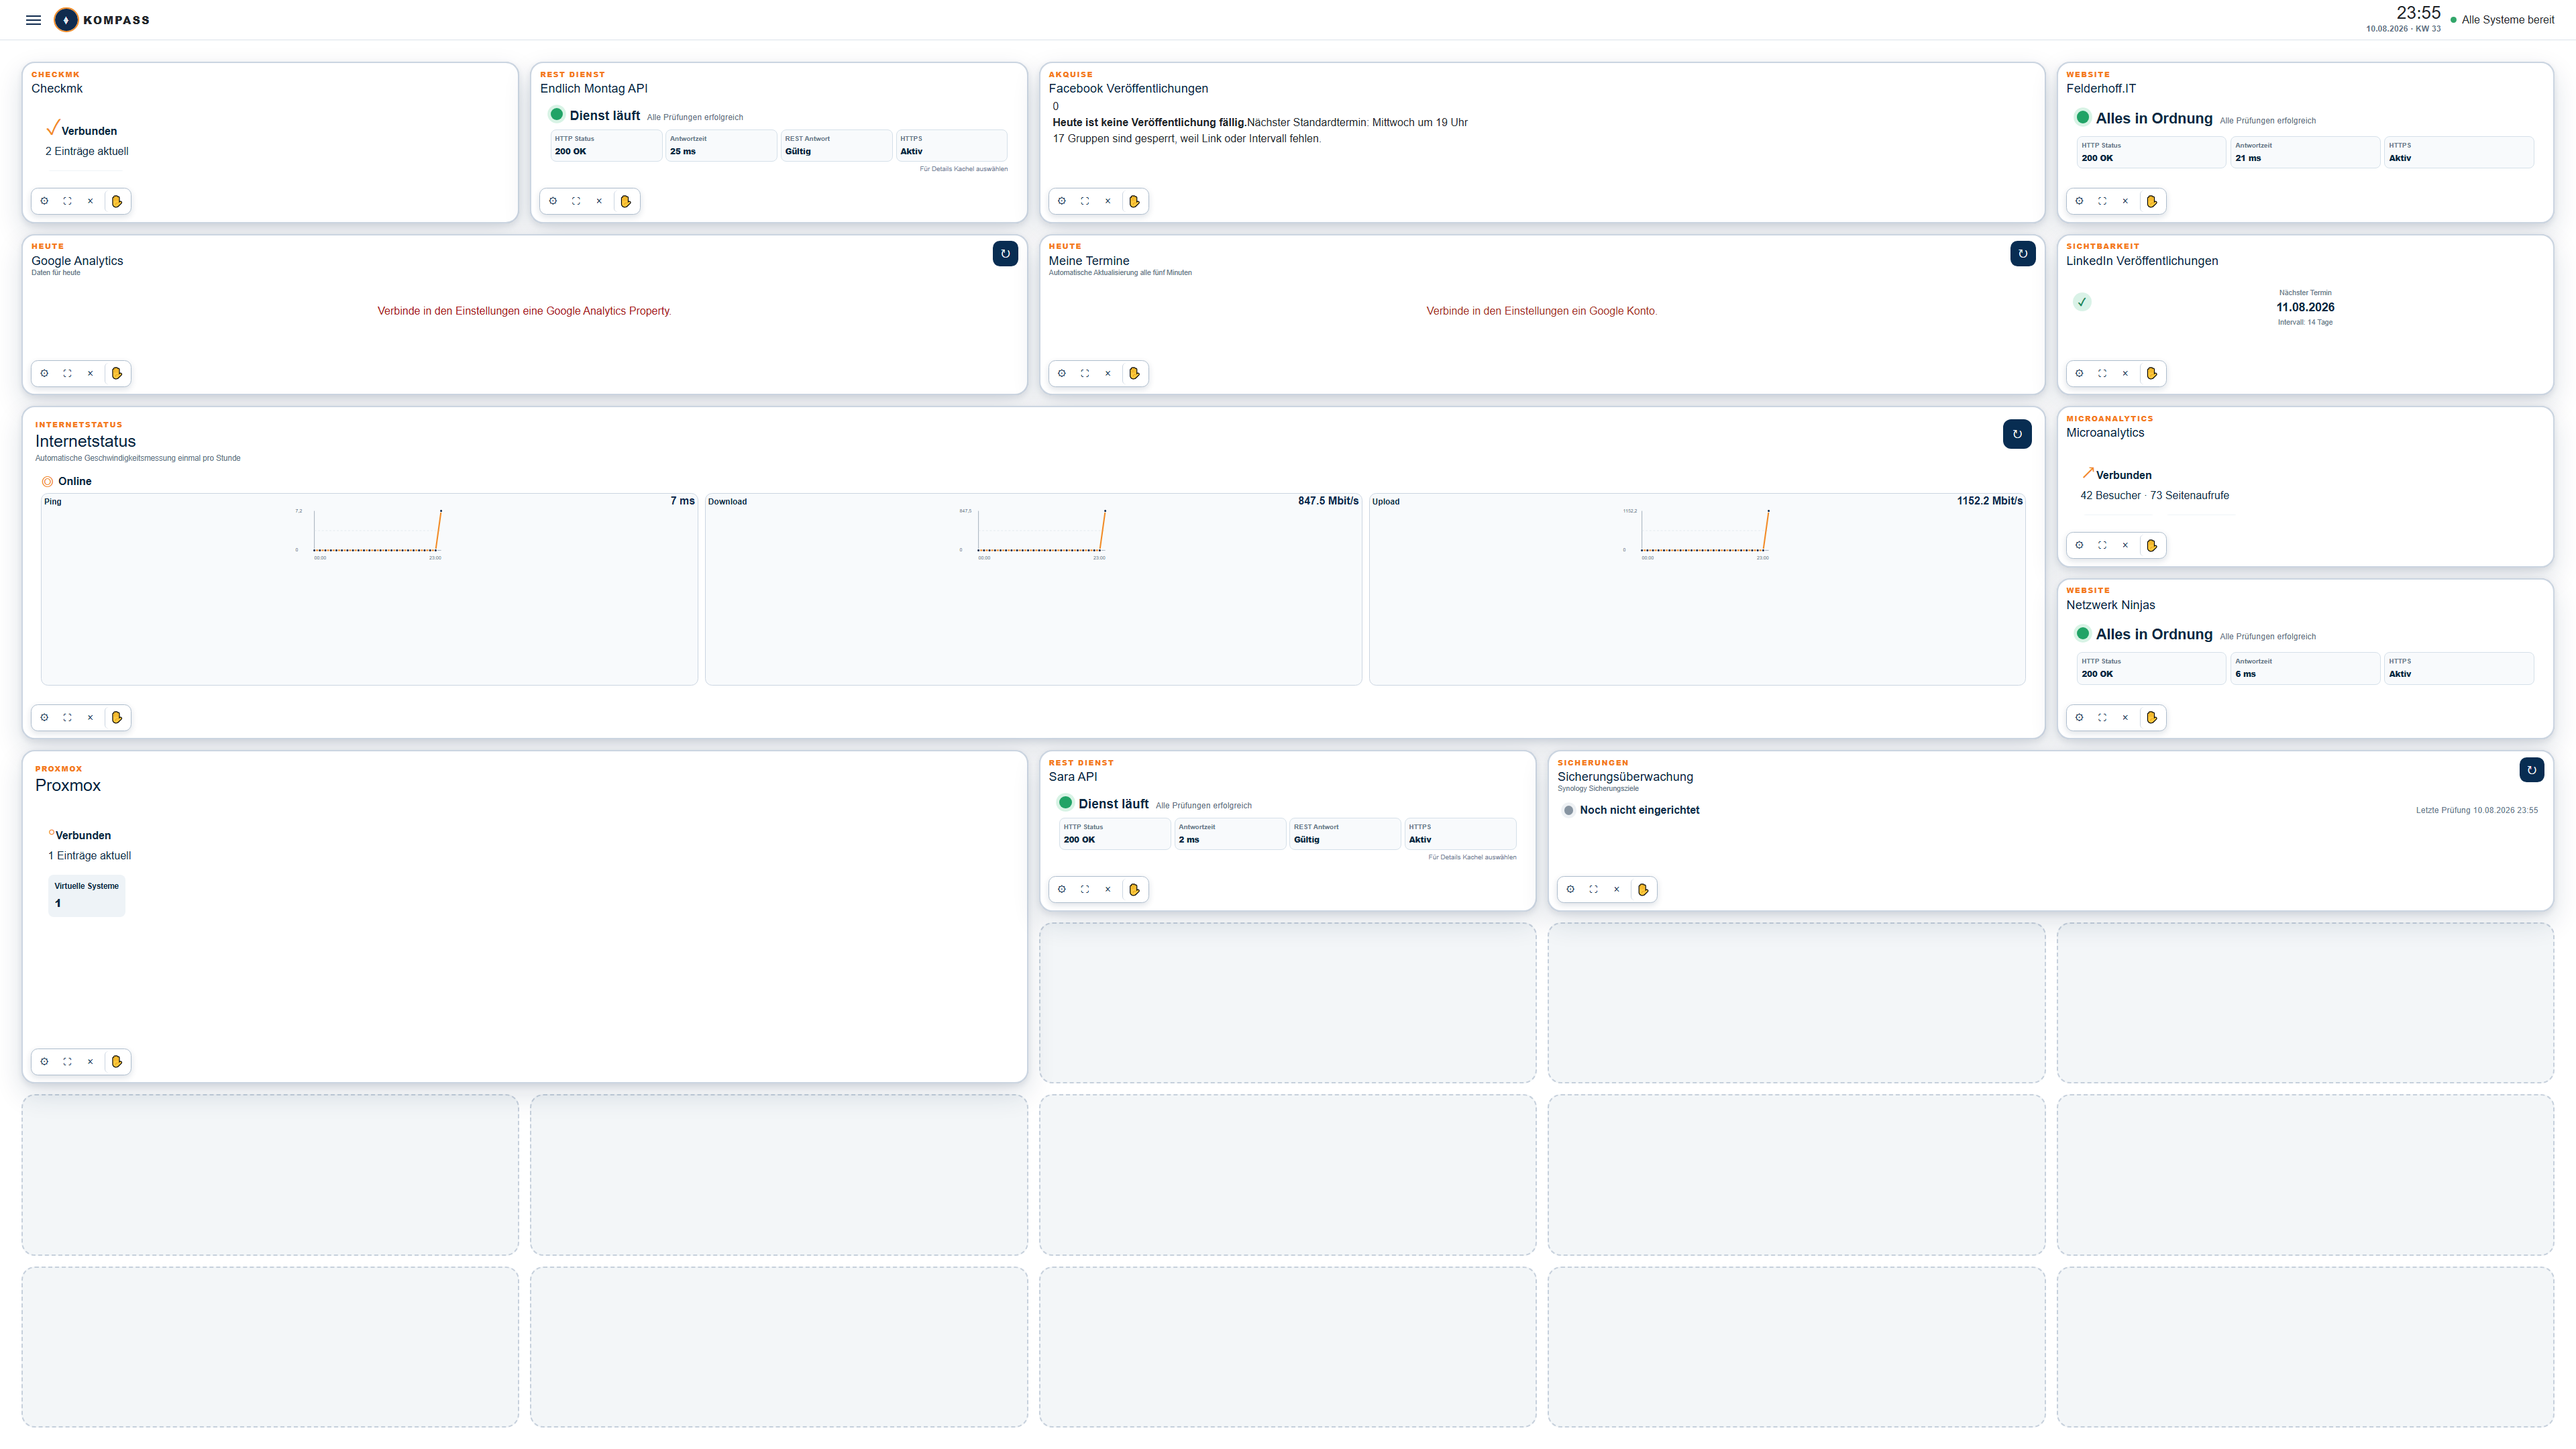The height and width of the screenshot is (1449, 2576).
Task: Click the LinkedIn next date '11.08.2026'
Action: tap(2305, 307)
